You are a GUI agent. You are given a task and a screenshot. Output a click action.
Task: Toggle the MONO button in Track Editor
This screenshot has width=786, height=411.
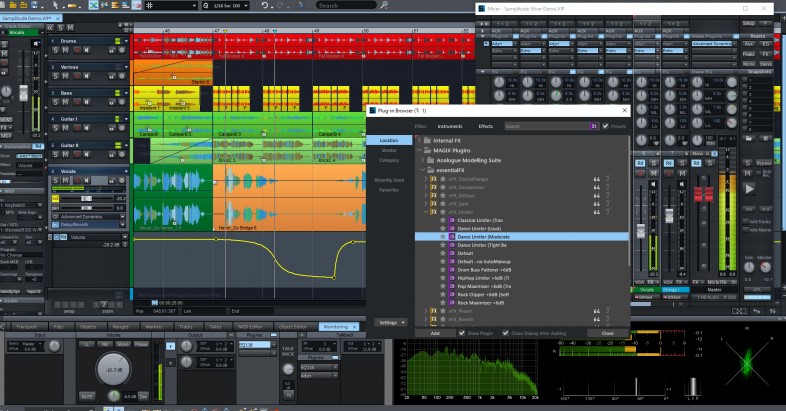click(6, 120)
